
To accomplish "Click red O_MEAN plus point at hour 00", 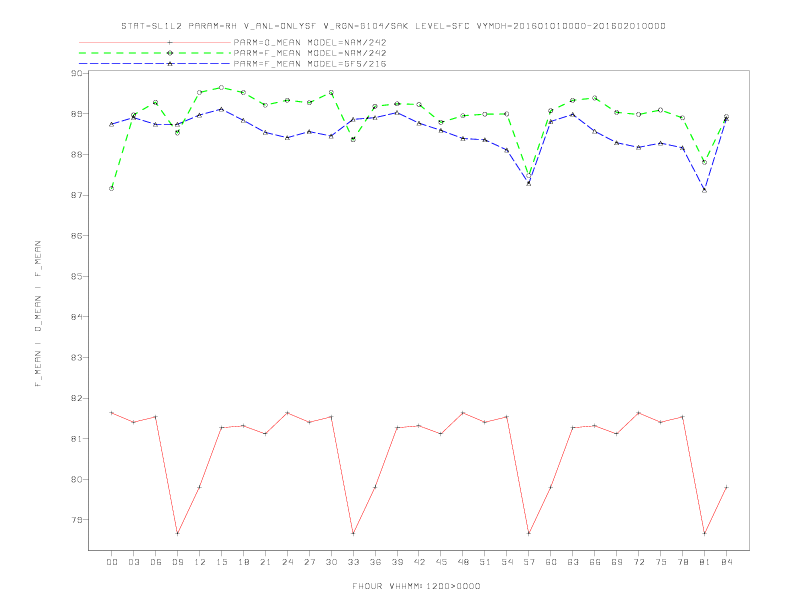I will click(112, 413).
